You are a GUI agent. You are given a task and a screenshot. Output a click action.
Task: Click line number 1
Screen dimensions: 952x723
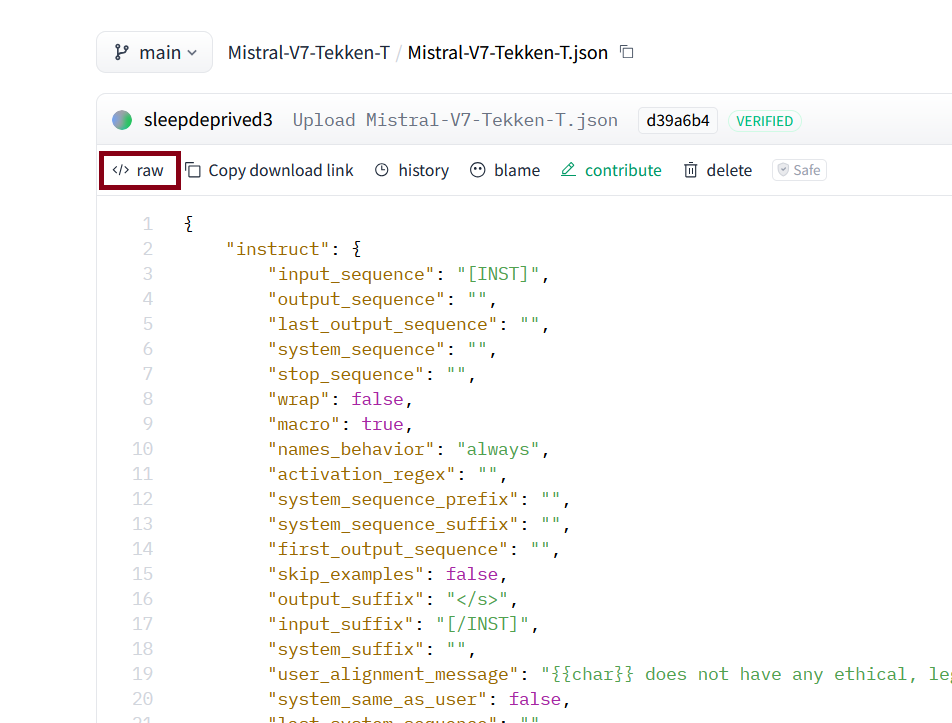(148, 224)
